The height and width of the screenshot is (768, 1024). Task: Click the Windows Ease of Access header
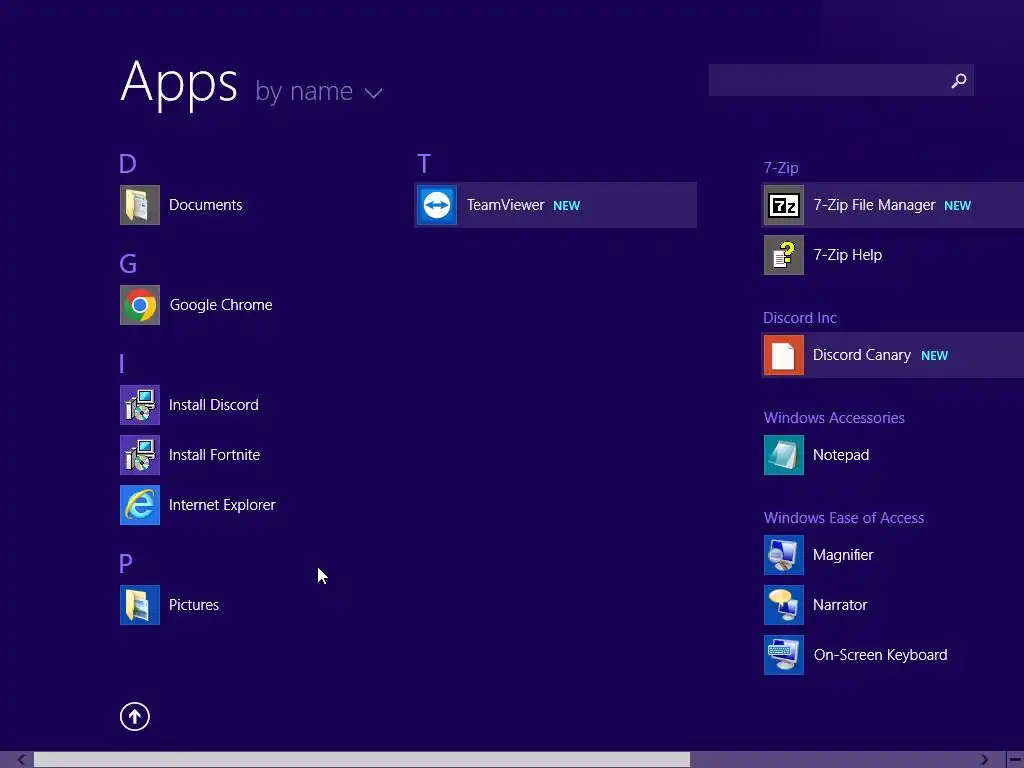[844, 518]
